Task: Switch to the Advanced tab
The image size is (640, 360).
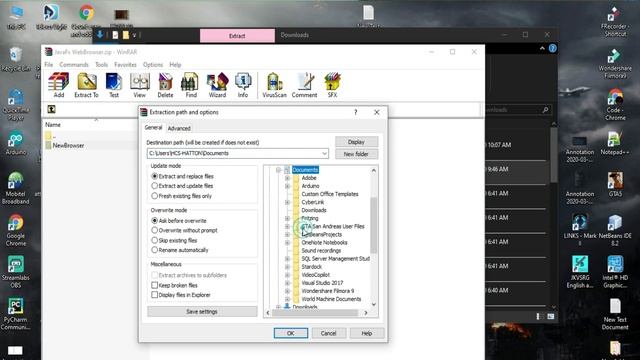Action: click(179, 128)
